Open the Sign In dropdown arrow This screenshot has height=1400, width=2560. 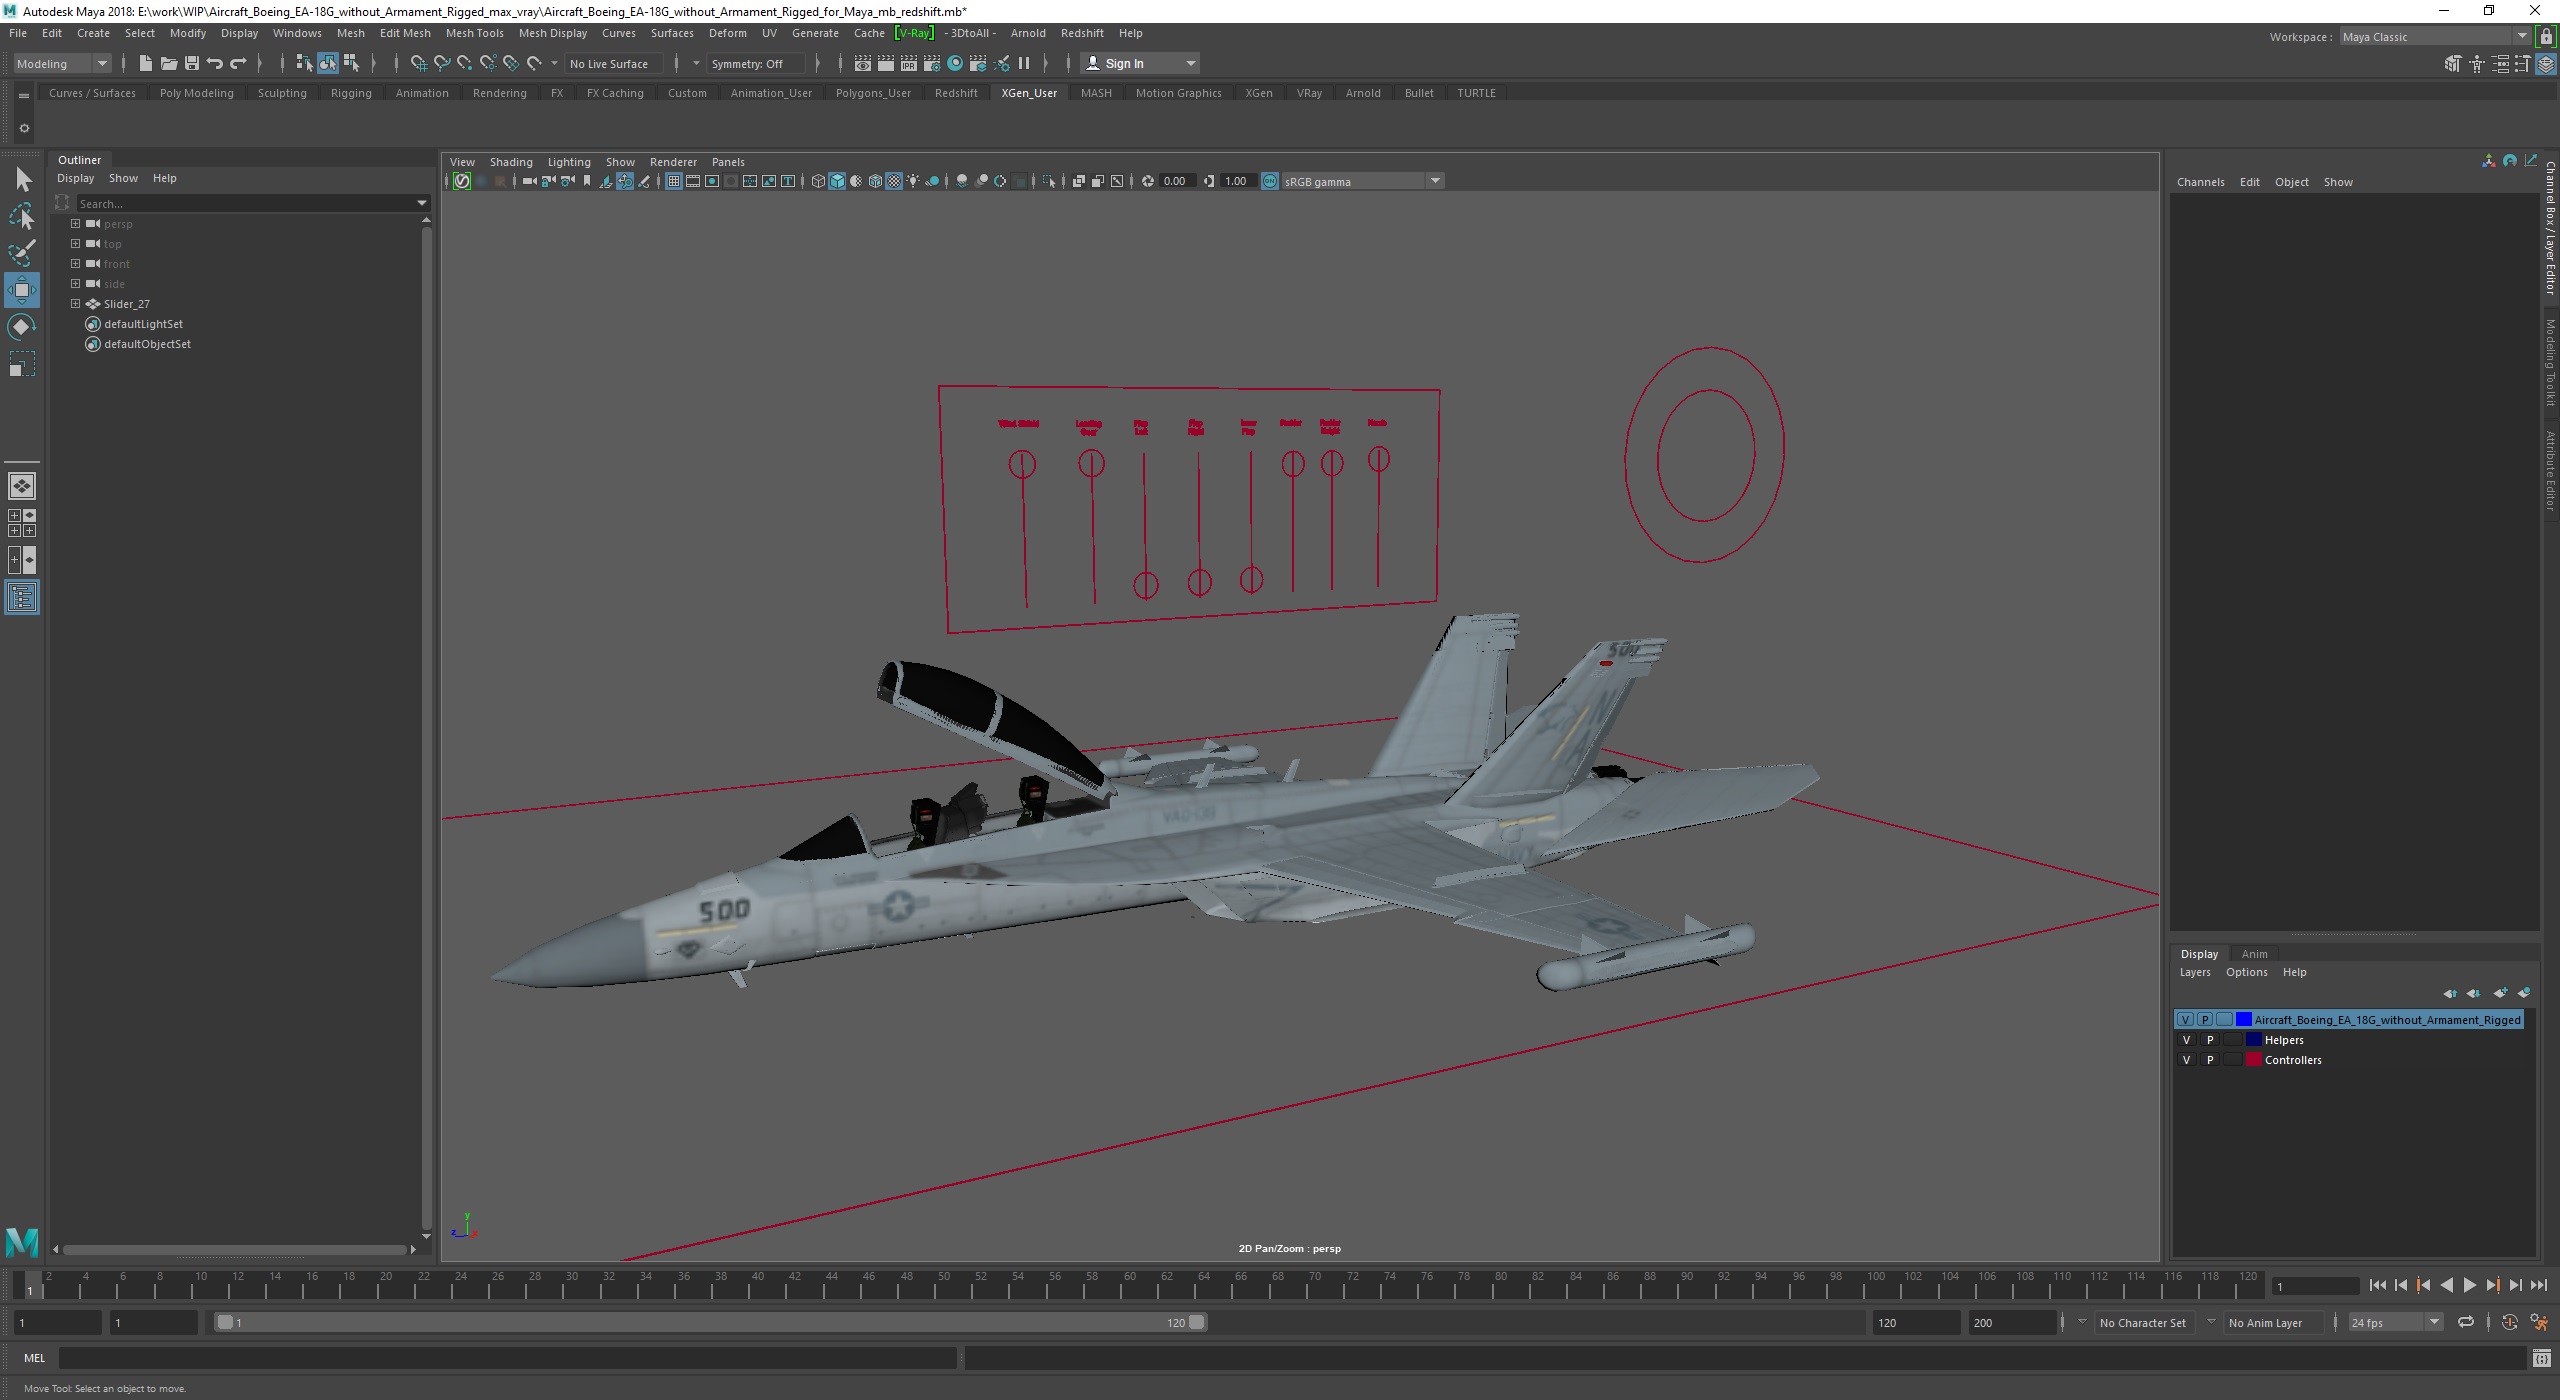(1190, 63)
